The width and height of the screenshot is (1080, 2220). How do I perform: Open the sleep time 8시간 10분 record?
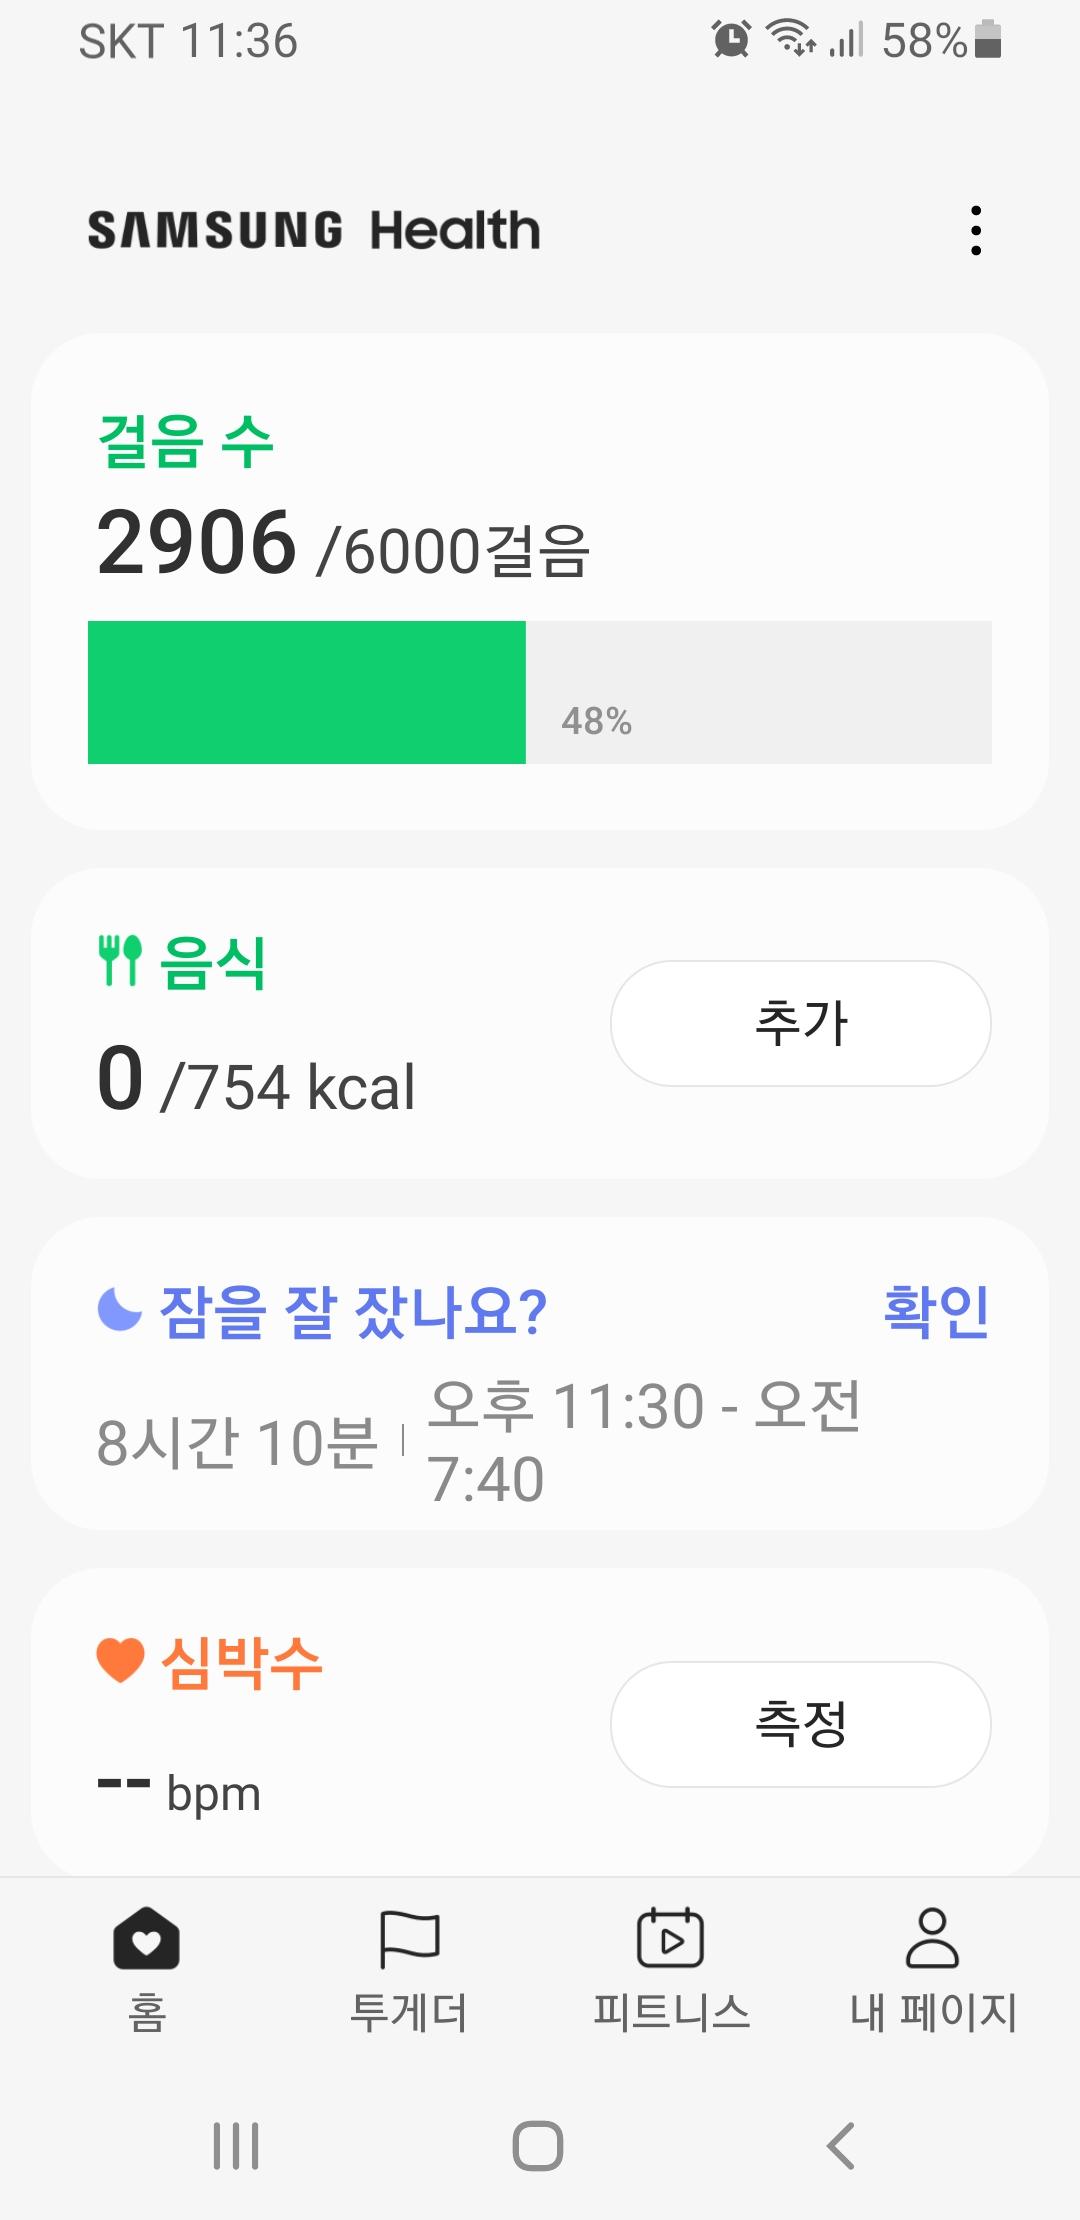(237, 1442)
